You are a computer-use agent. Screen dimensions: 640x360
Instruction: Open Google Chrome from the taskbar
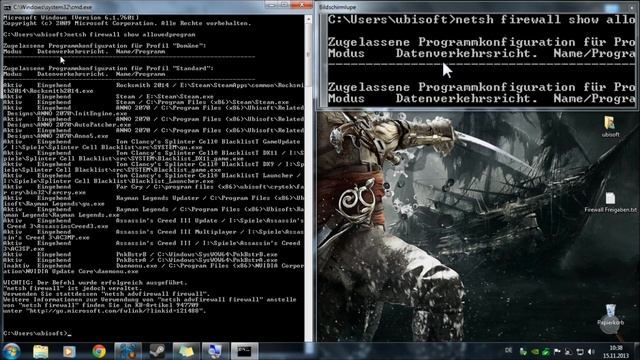tap(99, 351)
